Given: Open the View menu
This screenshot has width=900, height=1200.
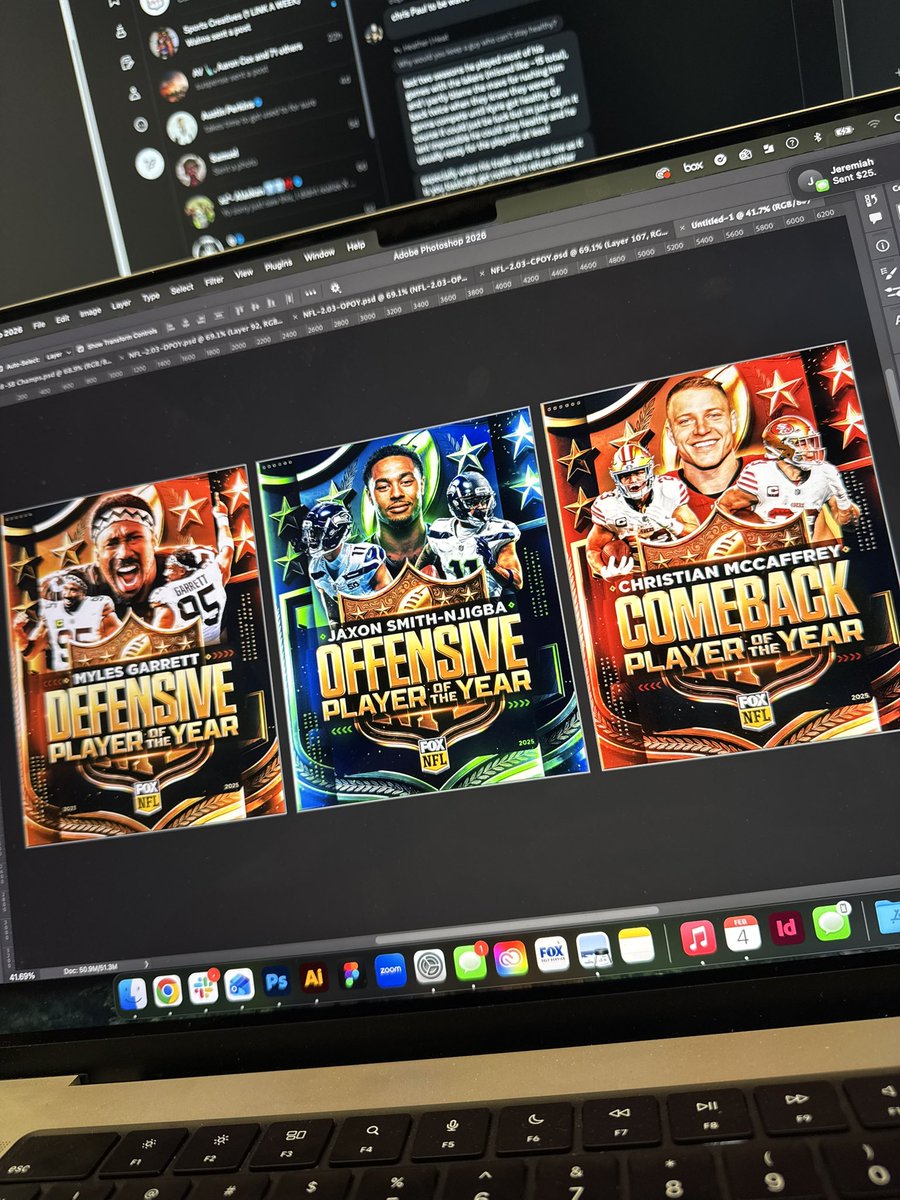Looking at the screenshot, I should click(243, 274).
